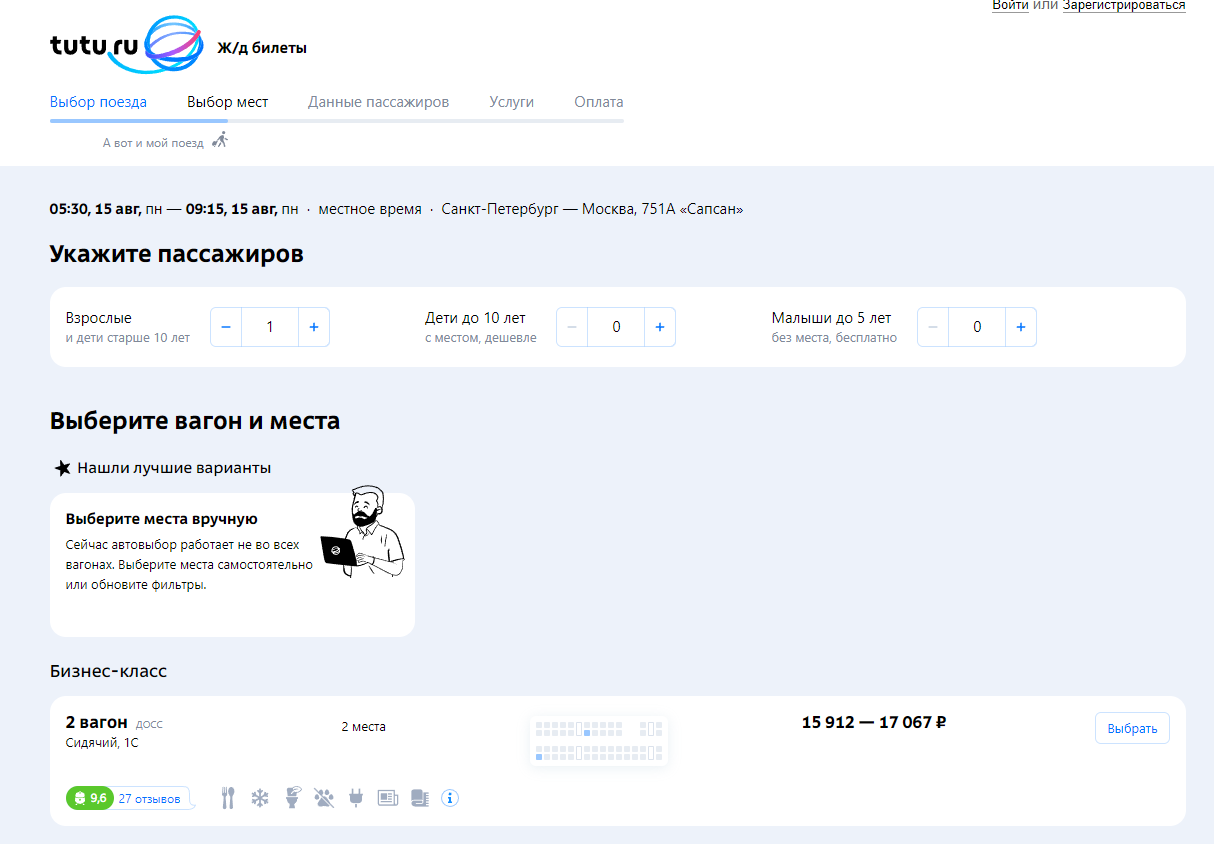Open the 27 отзывов reviews link
Viewport: 1214px width, 844px height.
[x=149, y=799]
